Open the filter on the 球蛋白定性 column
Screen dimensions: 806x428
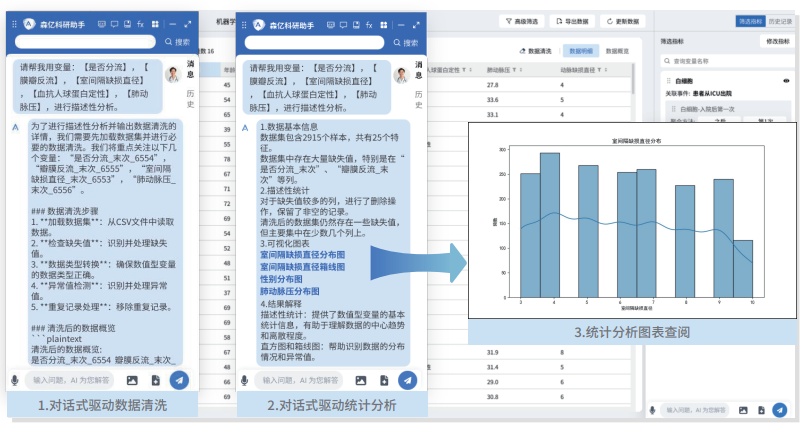[464, 69]
